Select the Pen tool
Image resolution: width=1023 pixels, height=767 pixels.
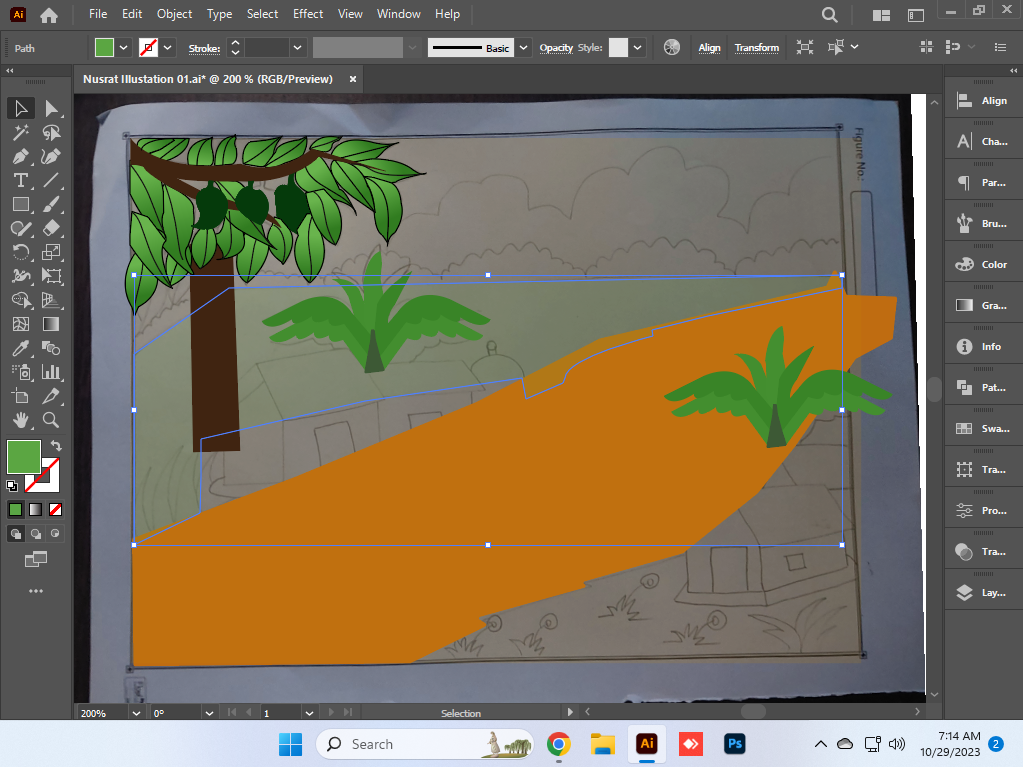20,157
